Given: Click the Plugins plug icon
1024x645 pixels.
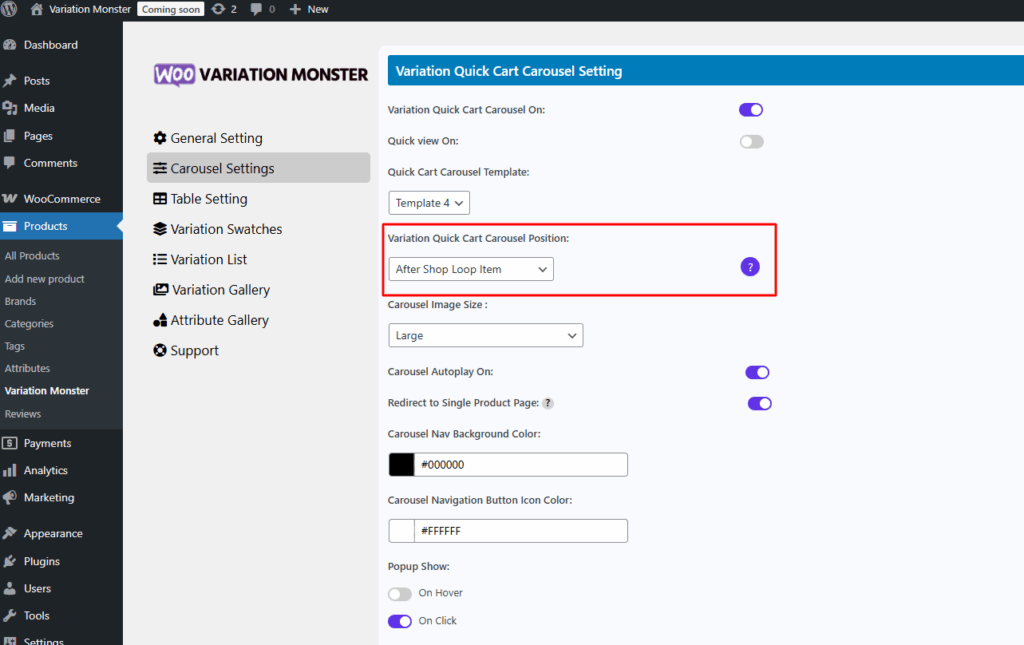Looking at the screenshot, I should (10, 561).
